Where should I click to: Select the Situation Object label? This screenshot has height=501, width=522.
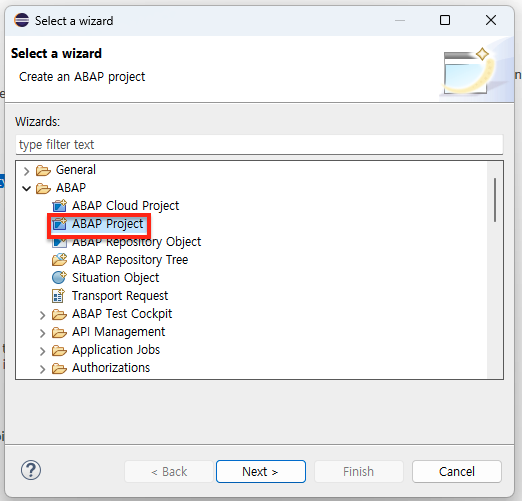point(115,278)
